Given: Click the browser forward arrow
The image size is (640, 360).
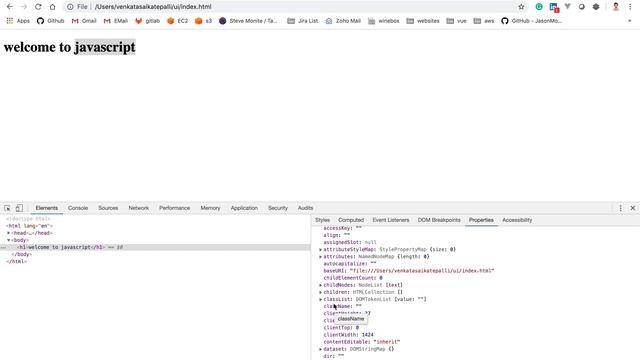Looking at the screenshot, I should click(x=24, y=7).
